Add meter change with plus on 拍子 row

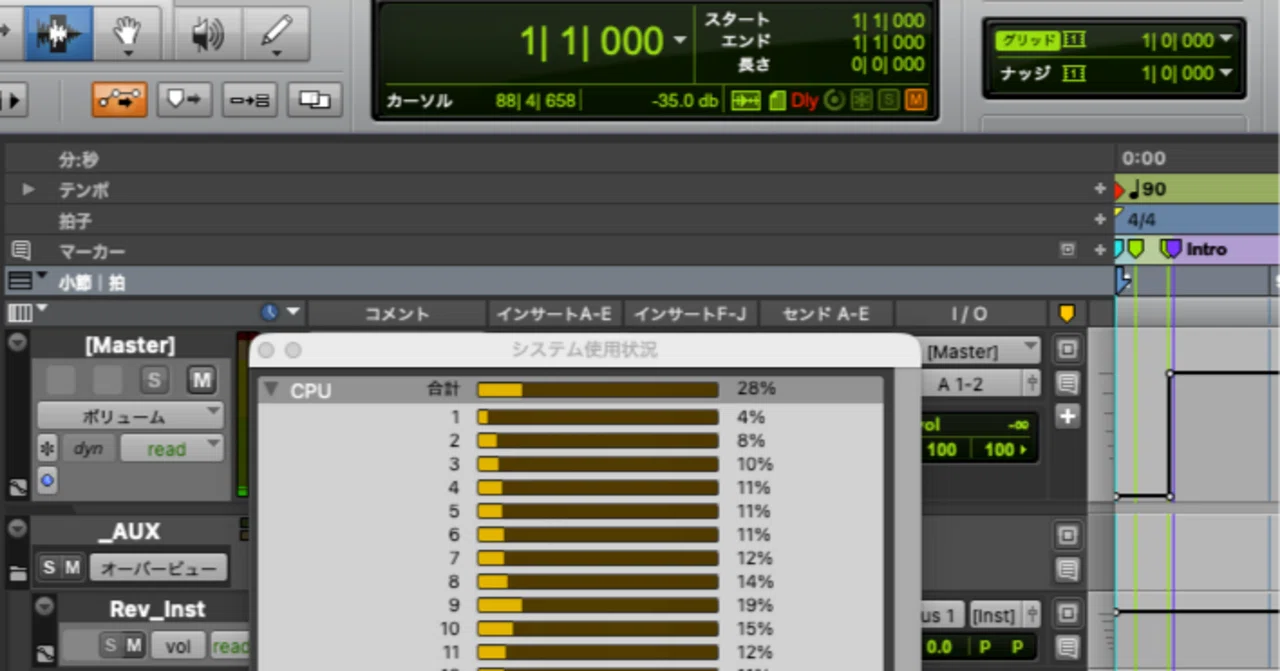1100,219
